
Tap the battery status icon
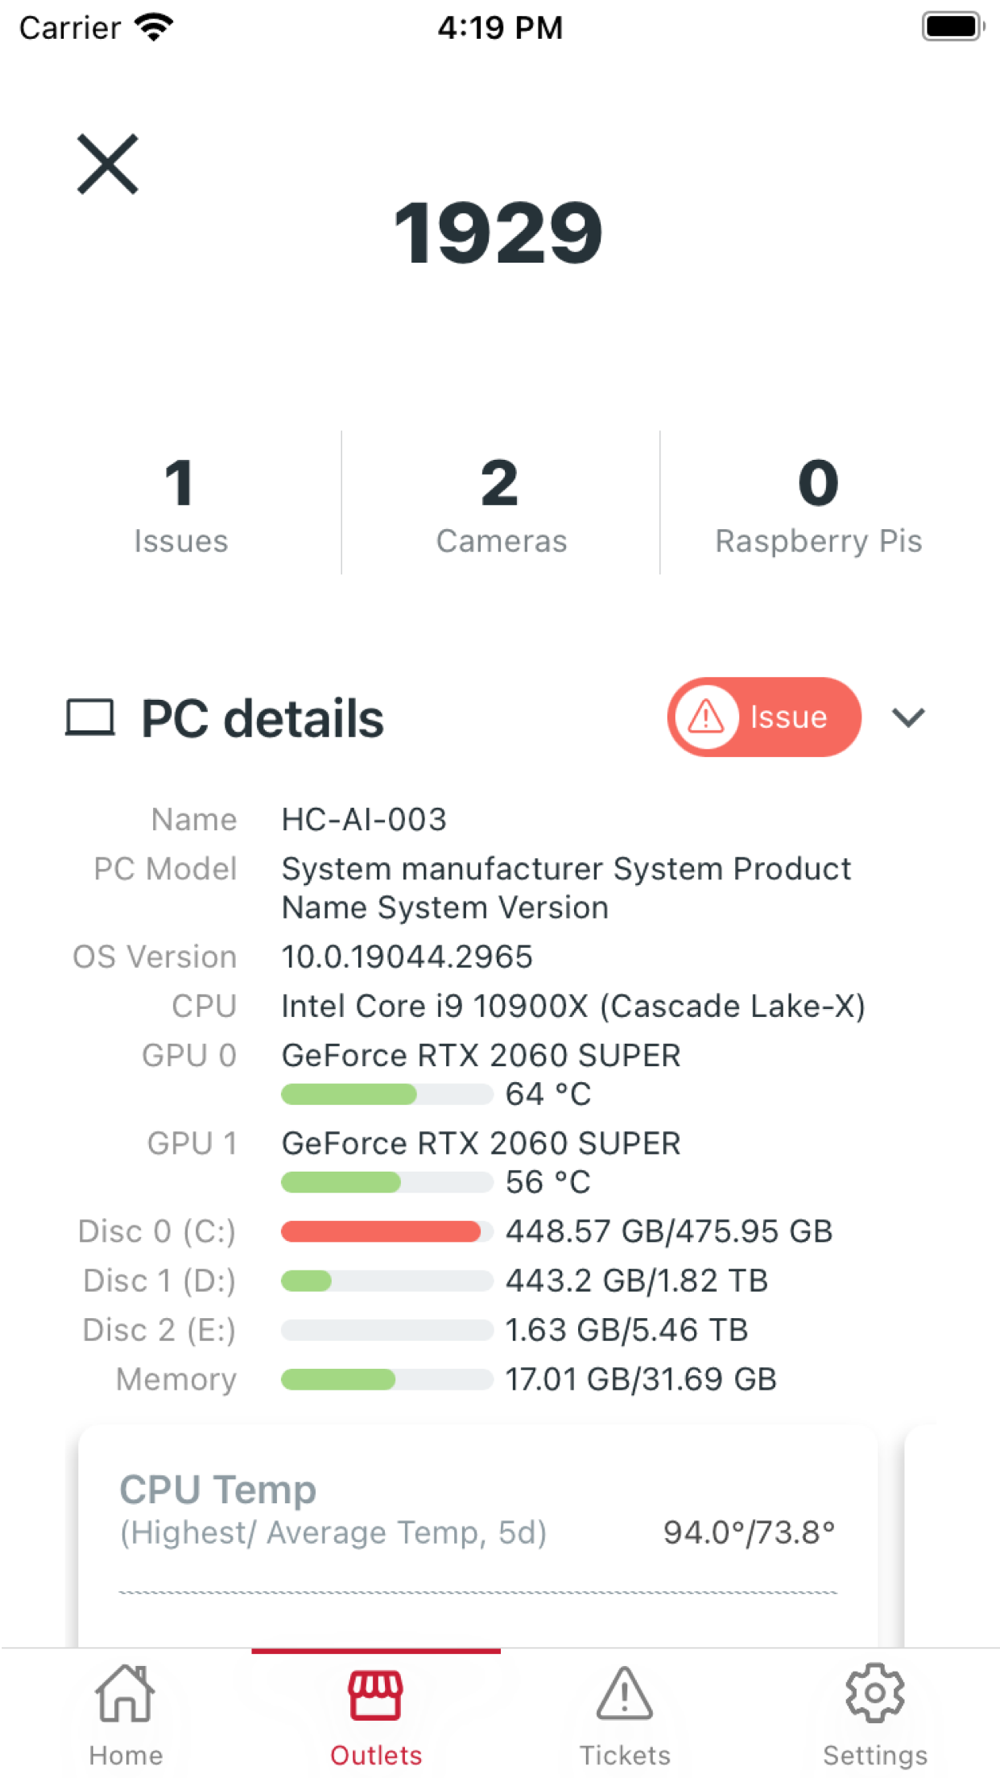click(x=952, y=27)
